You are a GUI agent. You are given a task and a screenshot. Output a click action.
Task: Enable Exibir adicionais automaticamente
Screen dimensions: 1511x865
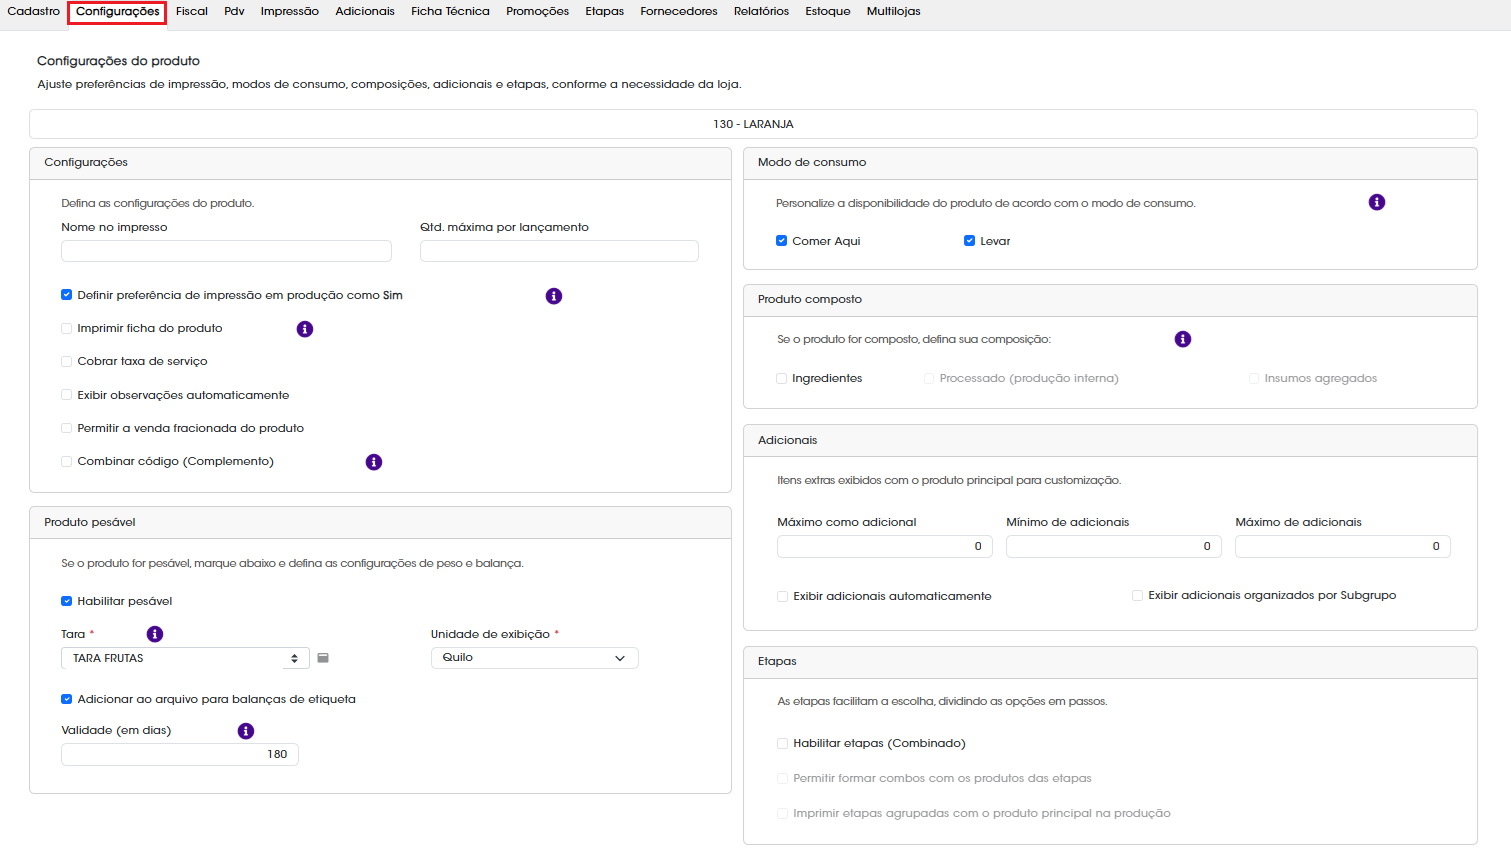(x=783, y=596)
